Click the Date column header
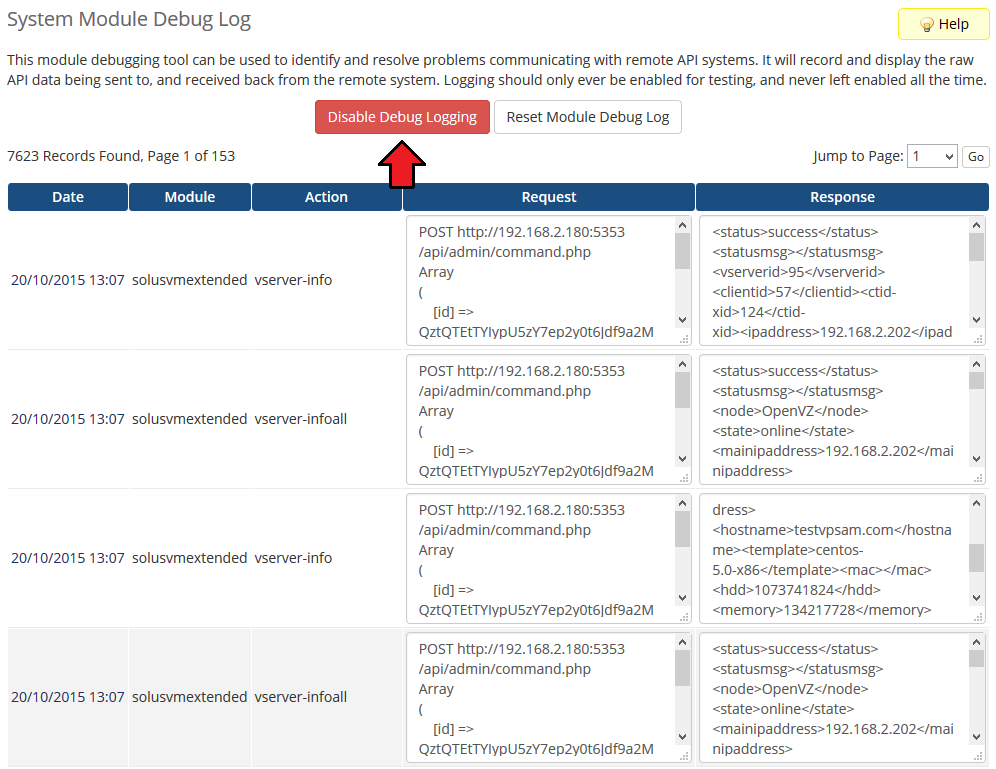 (x=68, y=197)
